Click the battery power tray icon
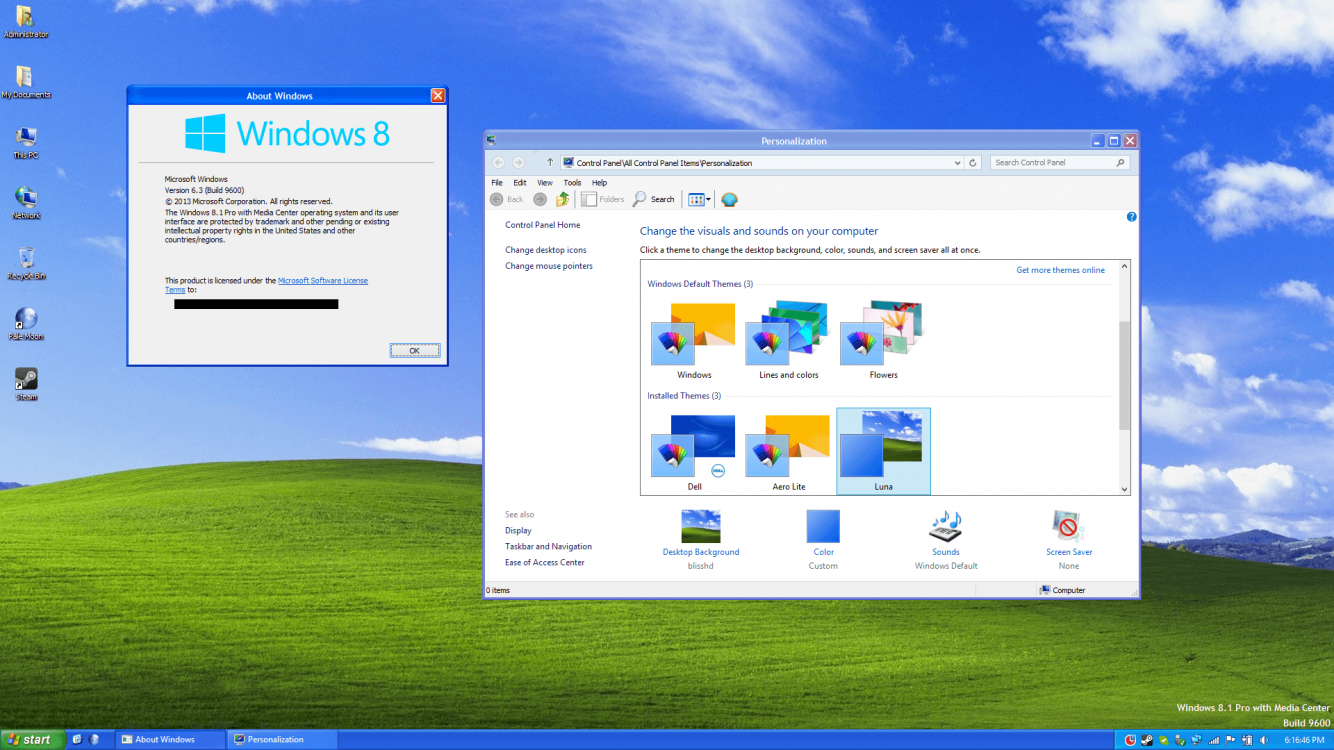The height and width of the screenshot is (750, 1334). (x=1247, y=740)
